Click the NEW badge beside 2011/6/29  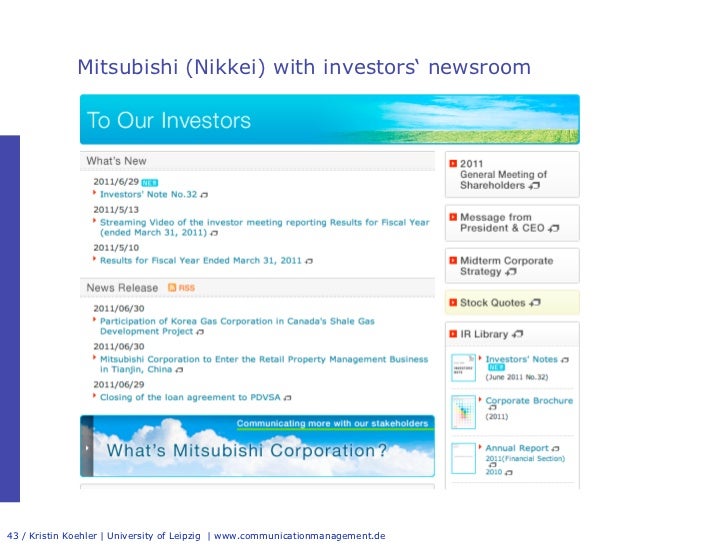[x=150, y=183]
